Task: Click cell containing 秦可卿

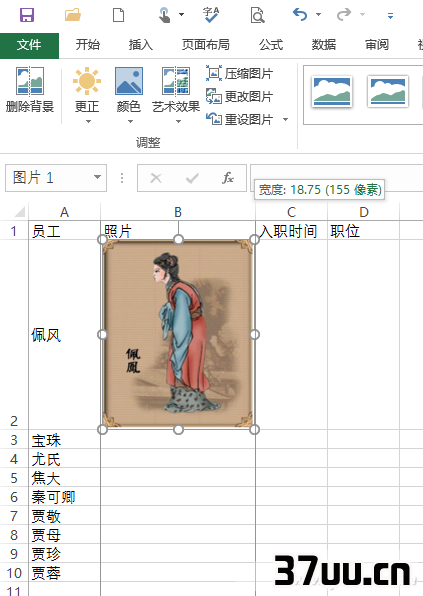Action: coord(64,497)
